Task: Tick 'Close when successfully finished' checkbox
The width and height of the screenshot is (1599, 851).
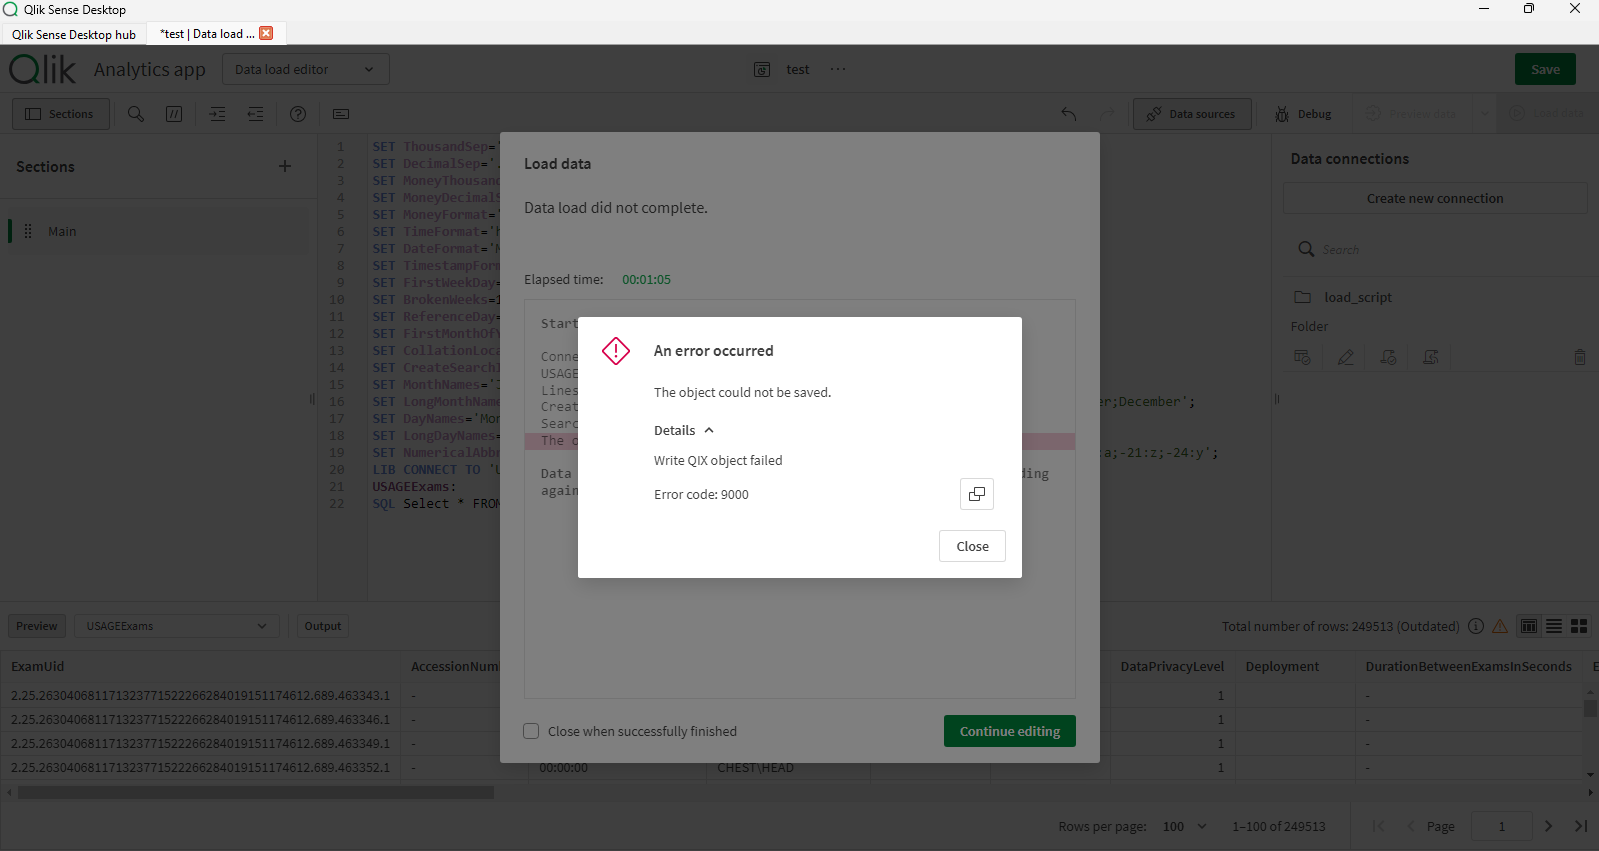Action: 531,731
